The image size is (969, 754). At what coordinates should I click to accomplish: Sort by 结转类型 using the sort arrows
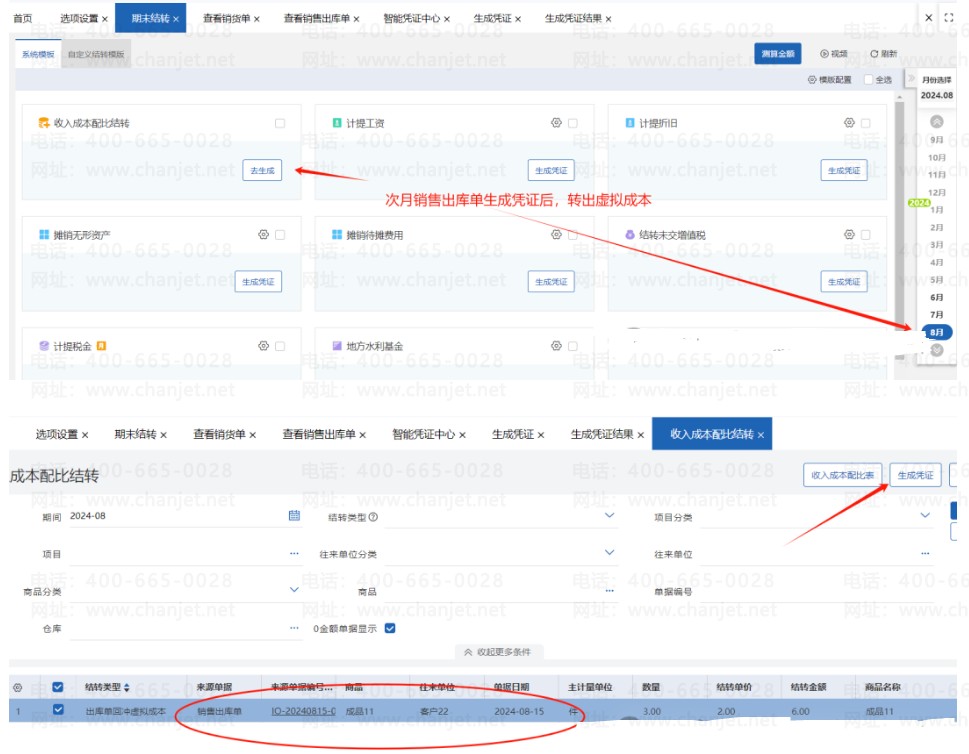pyautogui.click(x=127, y=687)
